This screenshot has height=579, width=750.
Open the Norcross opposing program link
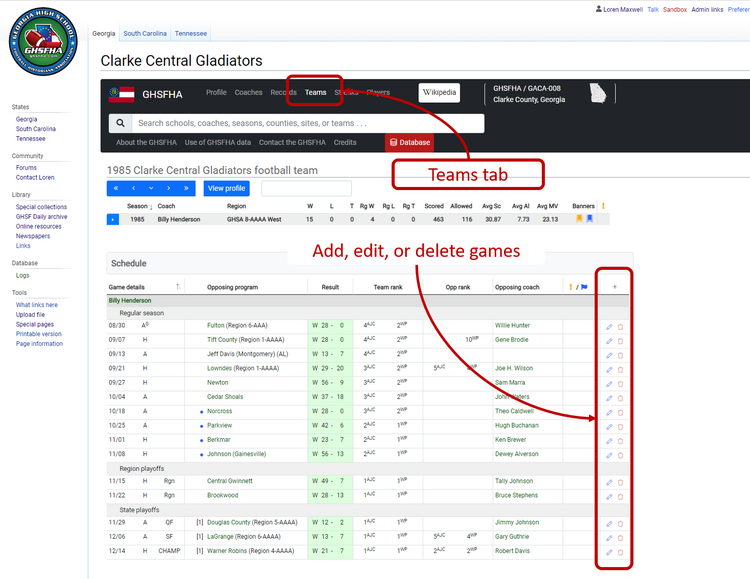220,411
